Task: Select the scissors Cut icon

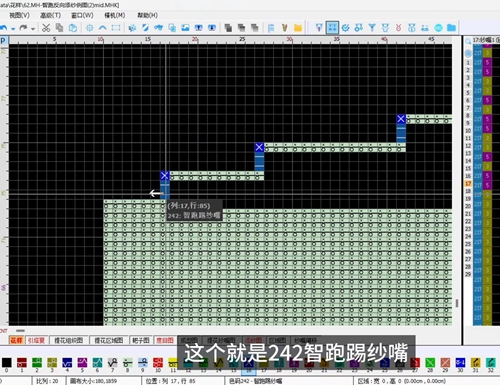Action: [46, 28]
